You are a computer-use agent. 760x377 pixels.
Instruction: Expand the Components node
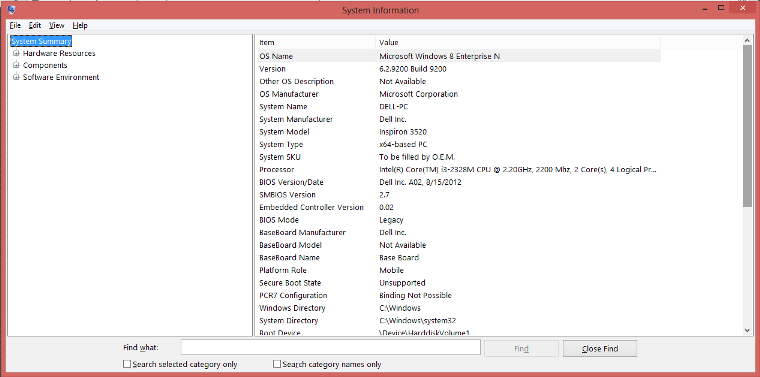(16, 65)
